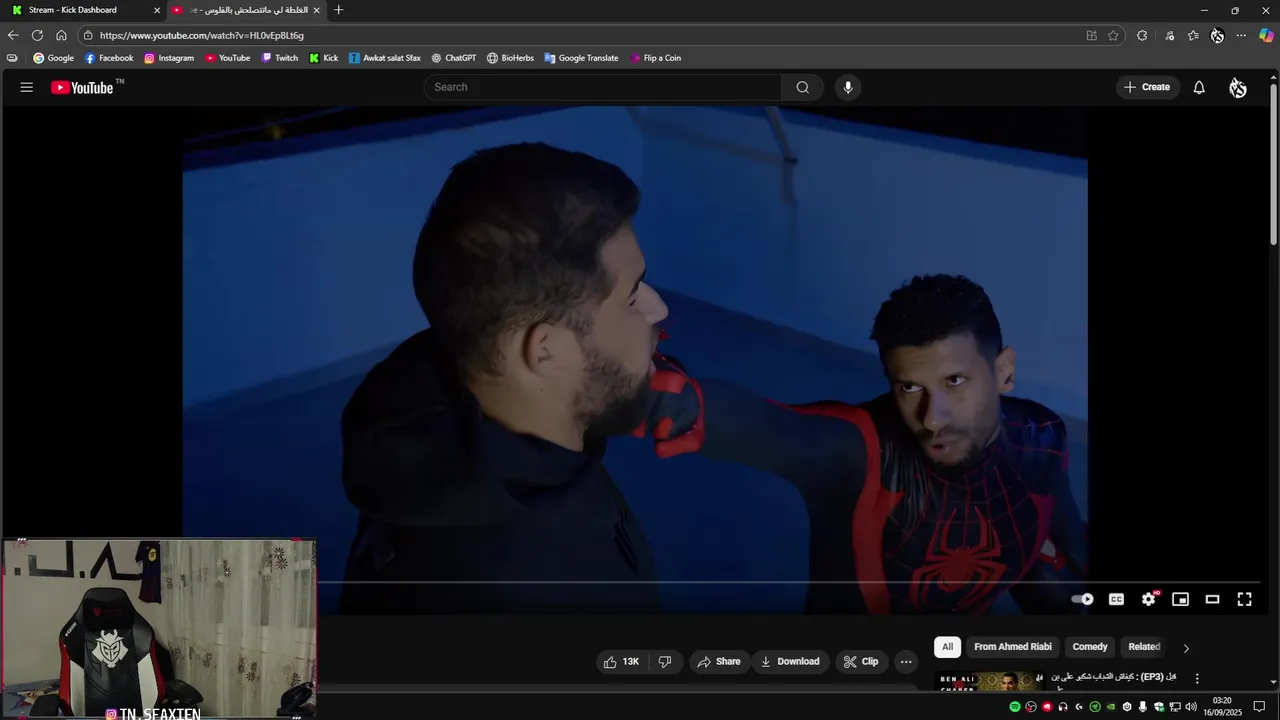Screen dimensions: 1280x720
Task: Open more actions ellipsis beside Clip
Action: [906, 661]
